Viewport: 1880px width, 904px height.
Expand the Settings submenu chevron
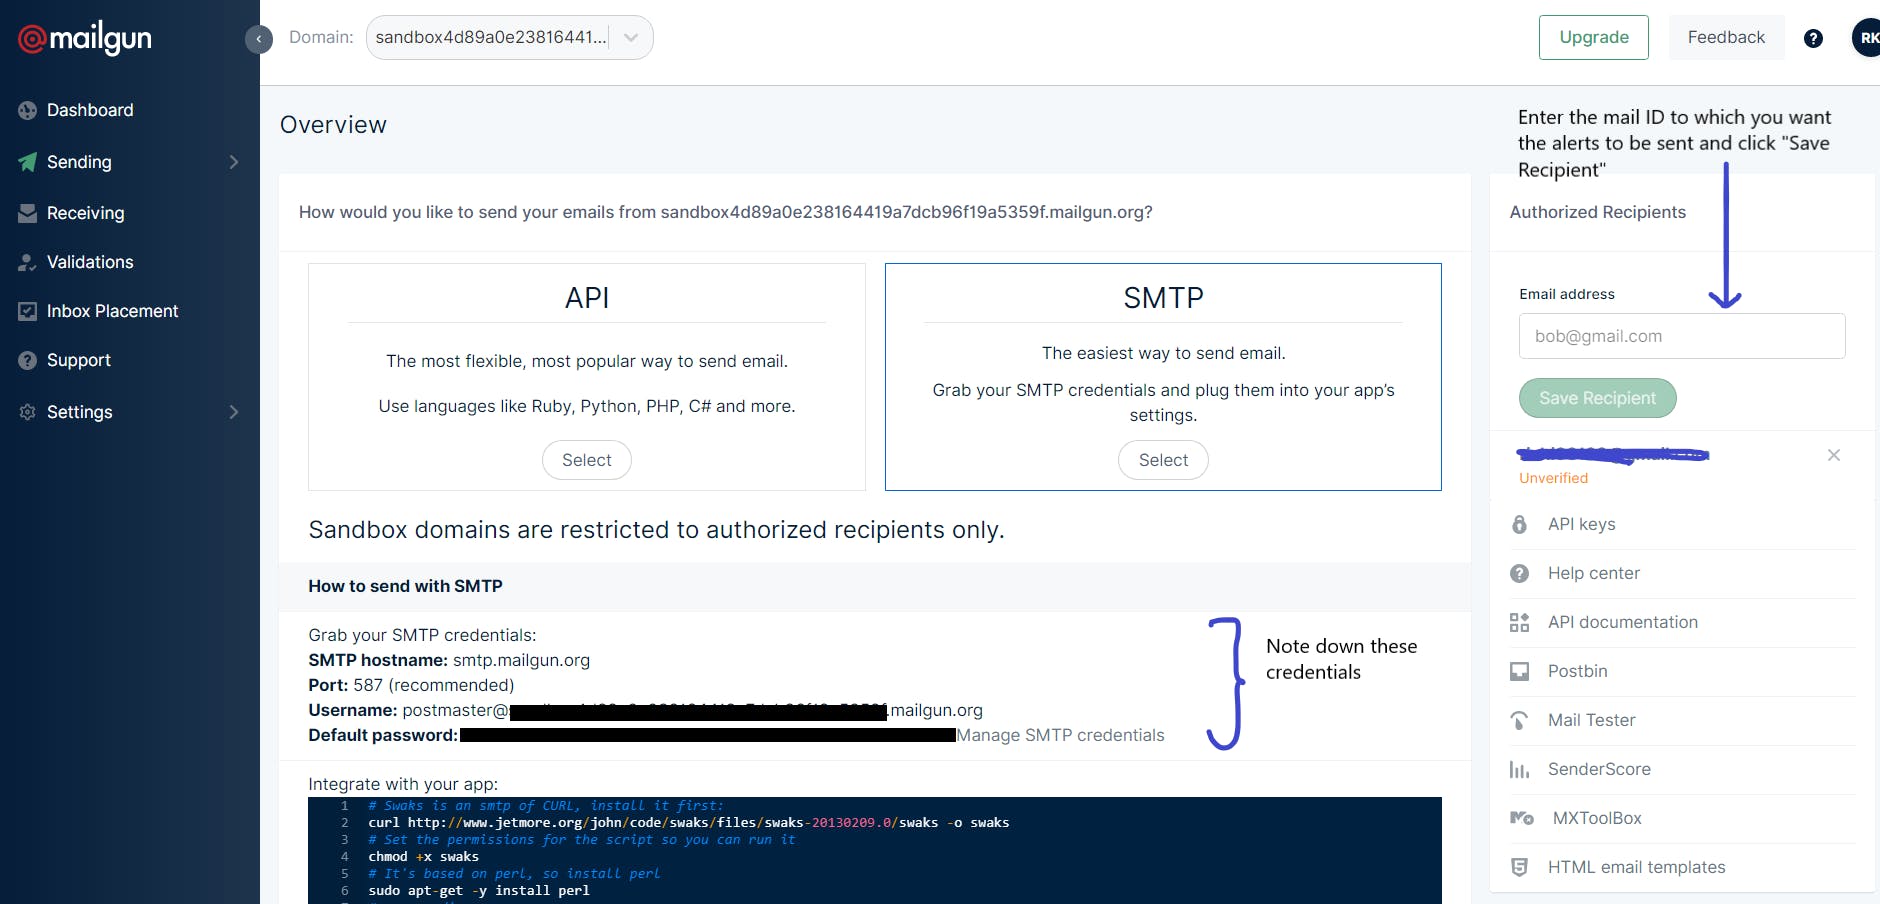[x=234, y=412]
